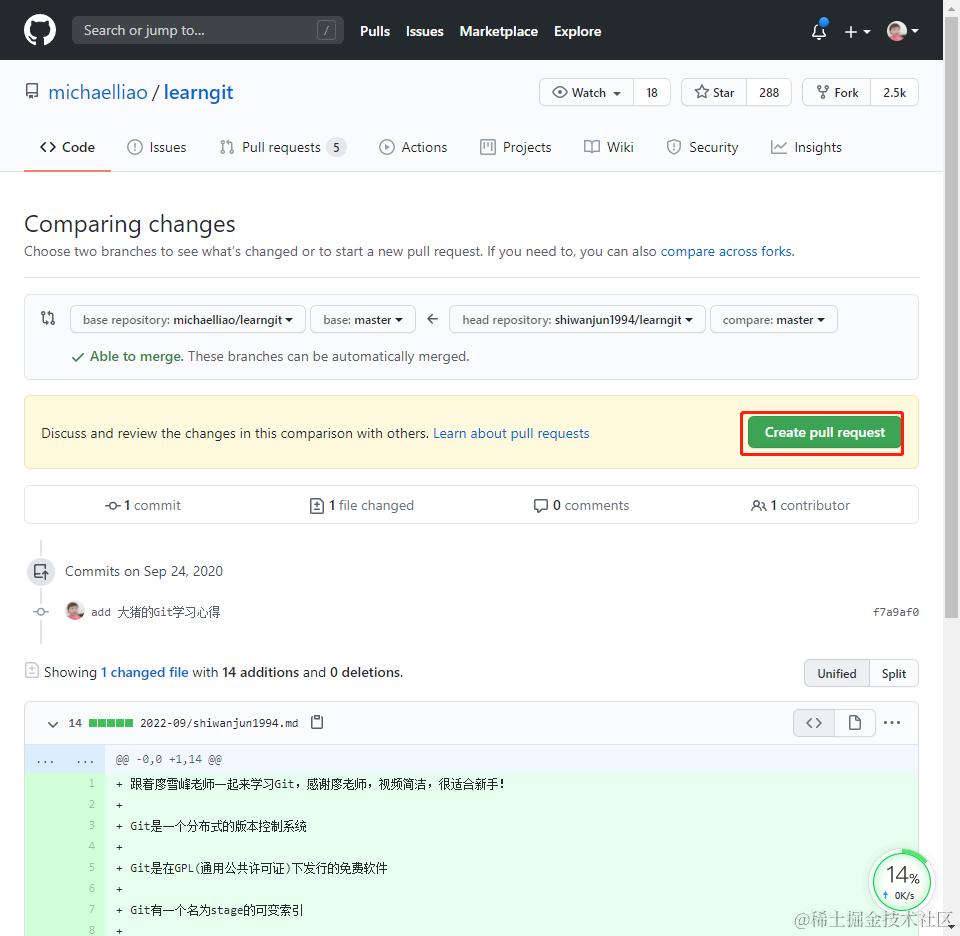Click the watchers count 18
Viewport: 960px width, 936px height.
[x=651, y=92]
